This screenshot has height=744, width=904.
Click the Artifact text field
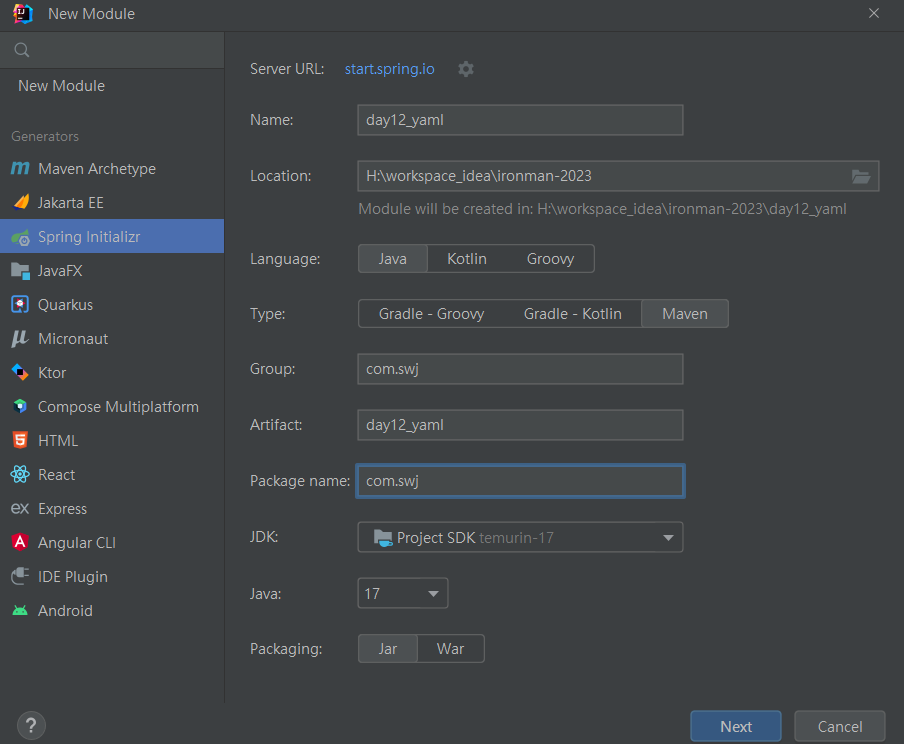tap(520, 425)
